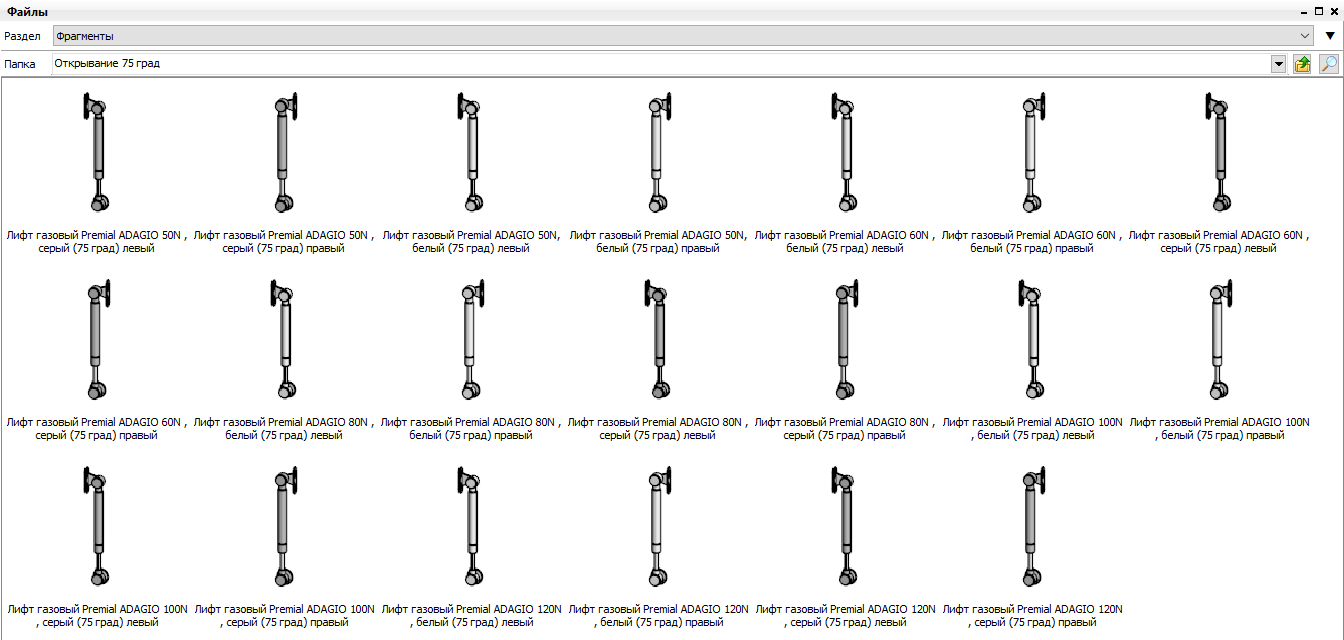Select ADAGIO 50N белый правый thumbnail
1344x640 pixels.
click(x=658, y=152)
